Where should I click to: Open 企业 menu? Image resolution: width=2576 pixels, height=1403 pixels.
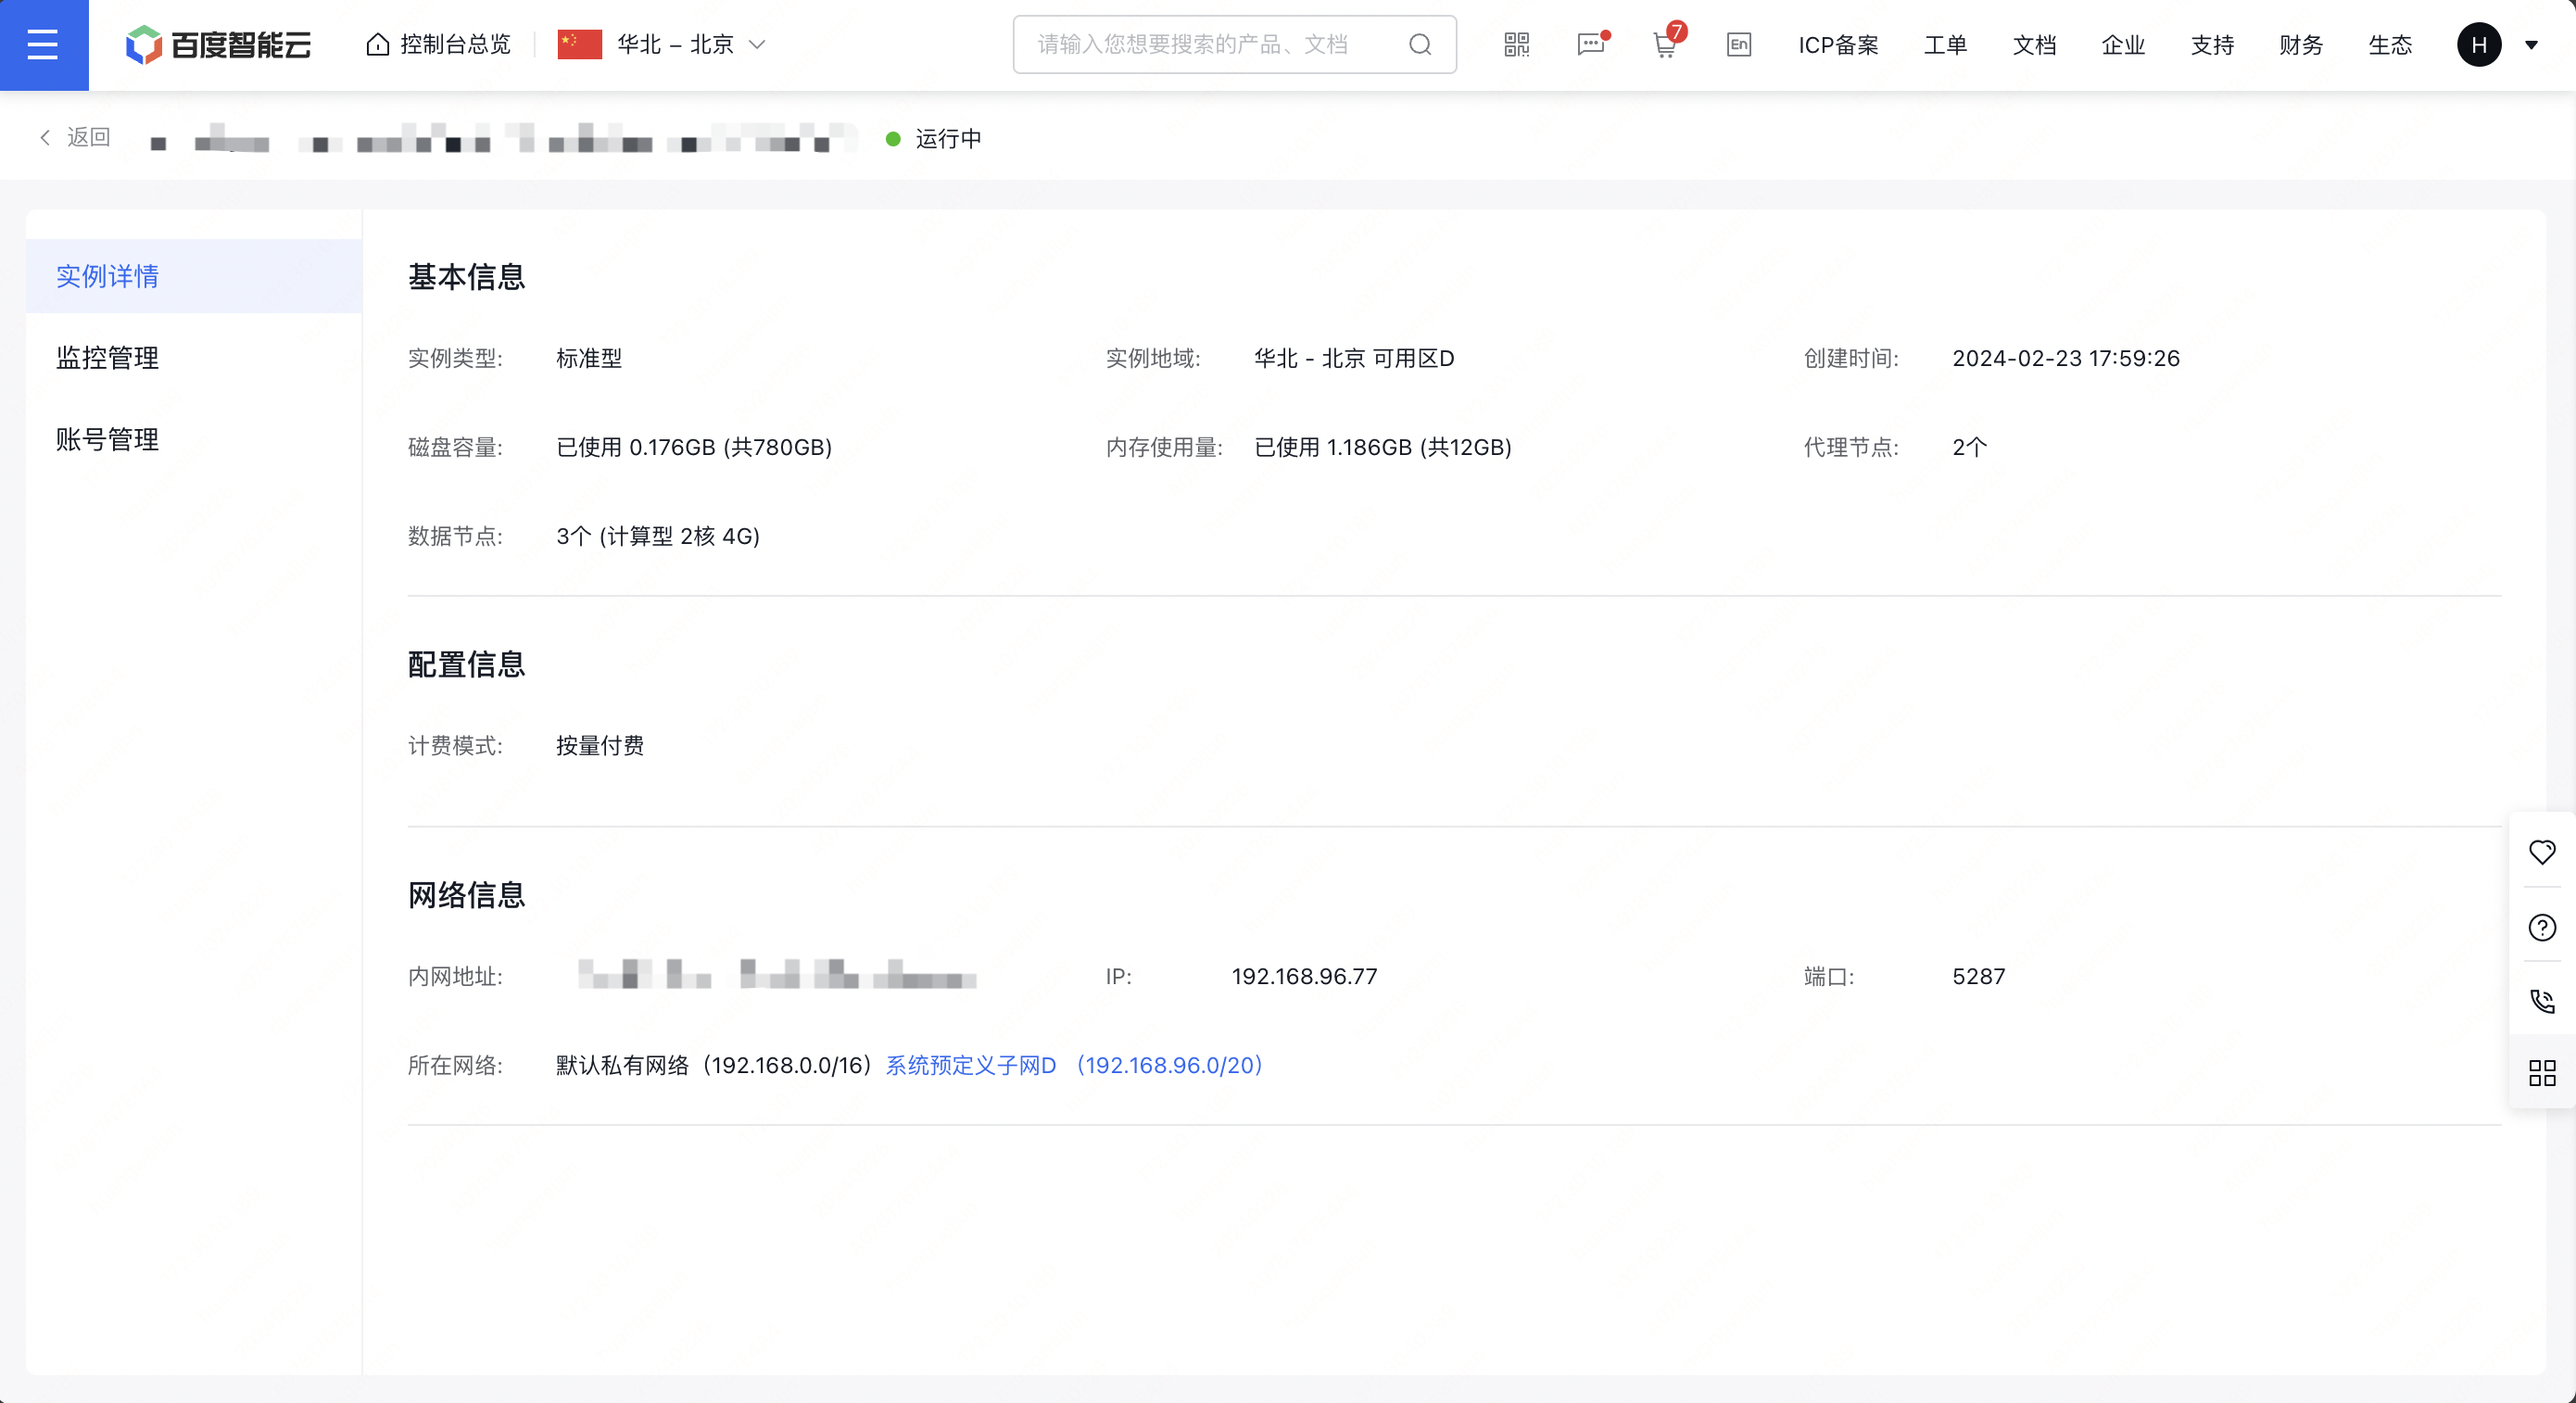[2123, 45]
